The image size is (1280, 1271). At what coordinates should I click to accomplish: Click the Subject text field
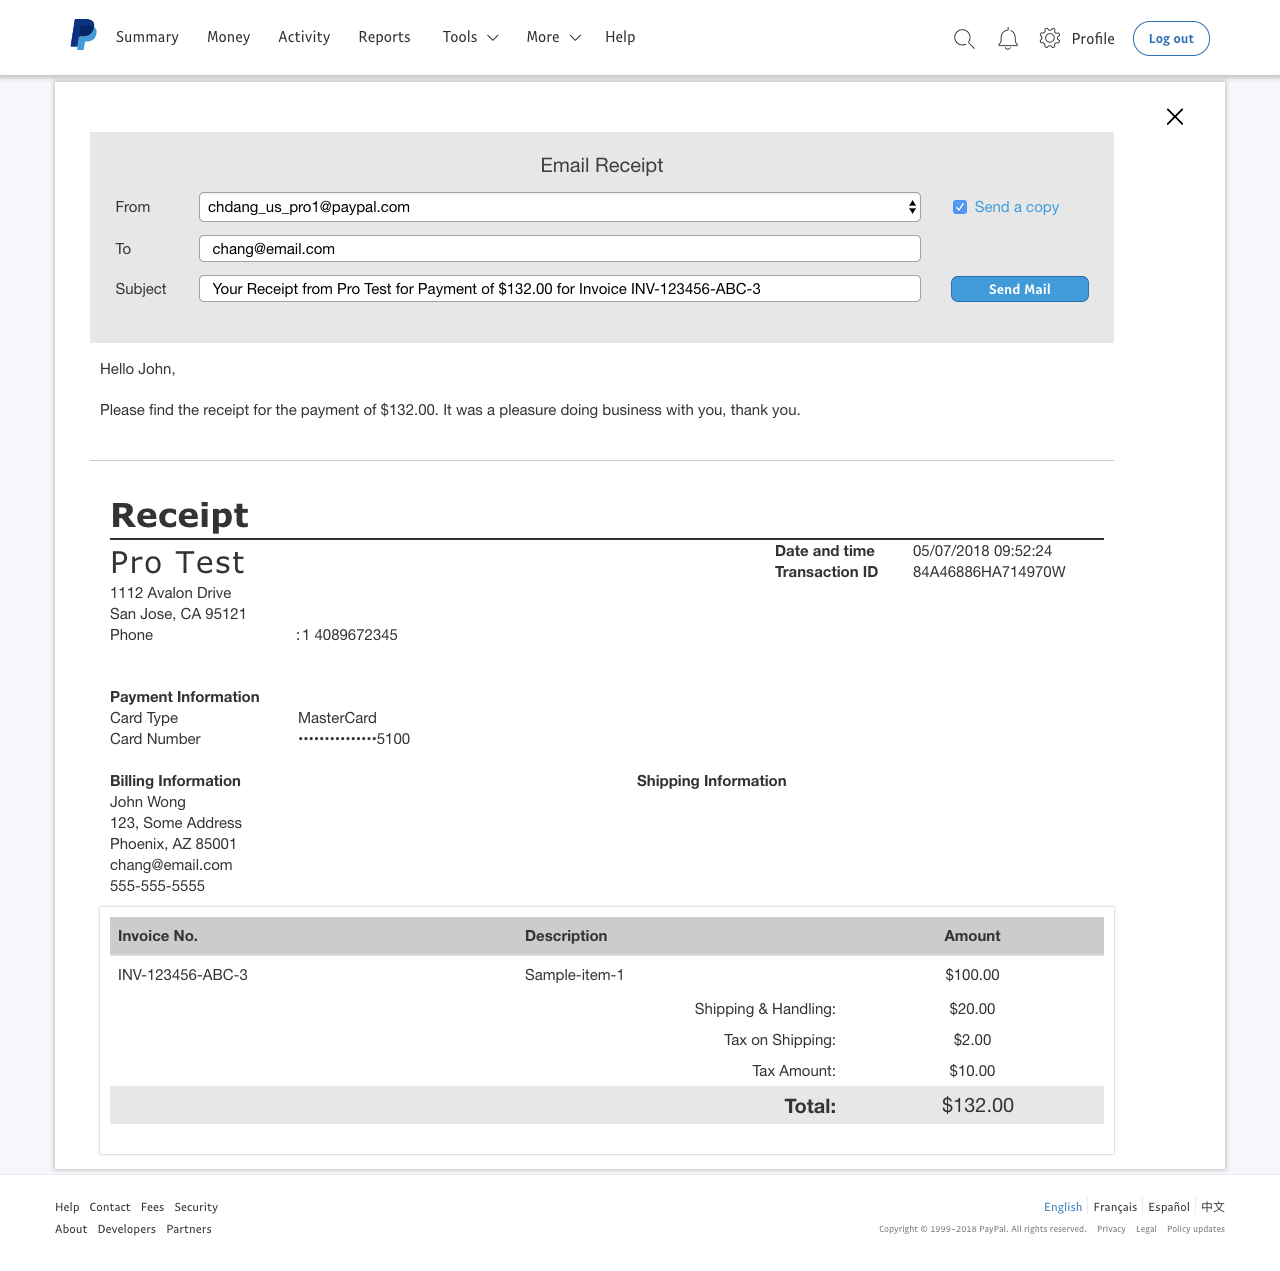click(559, 289)
